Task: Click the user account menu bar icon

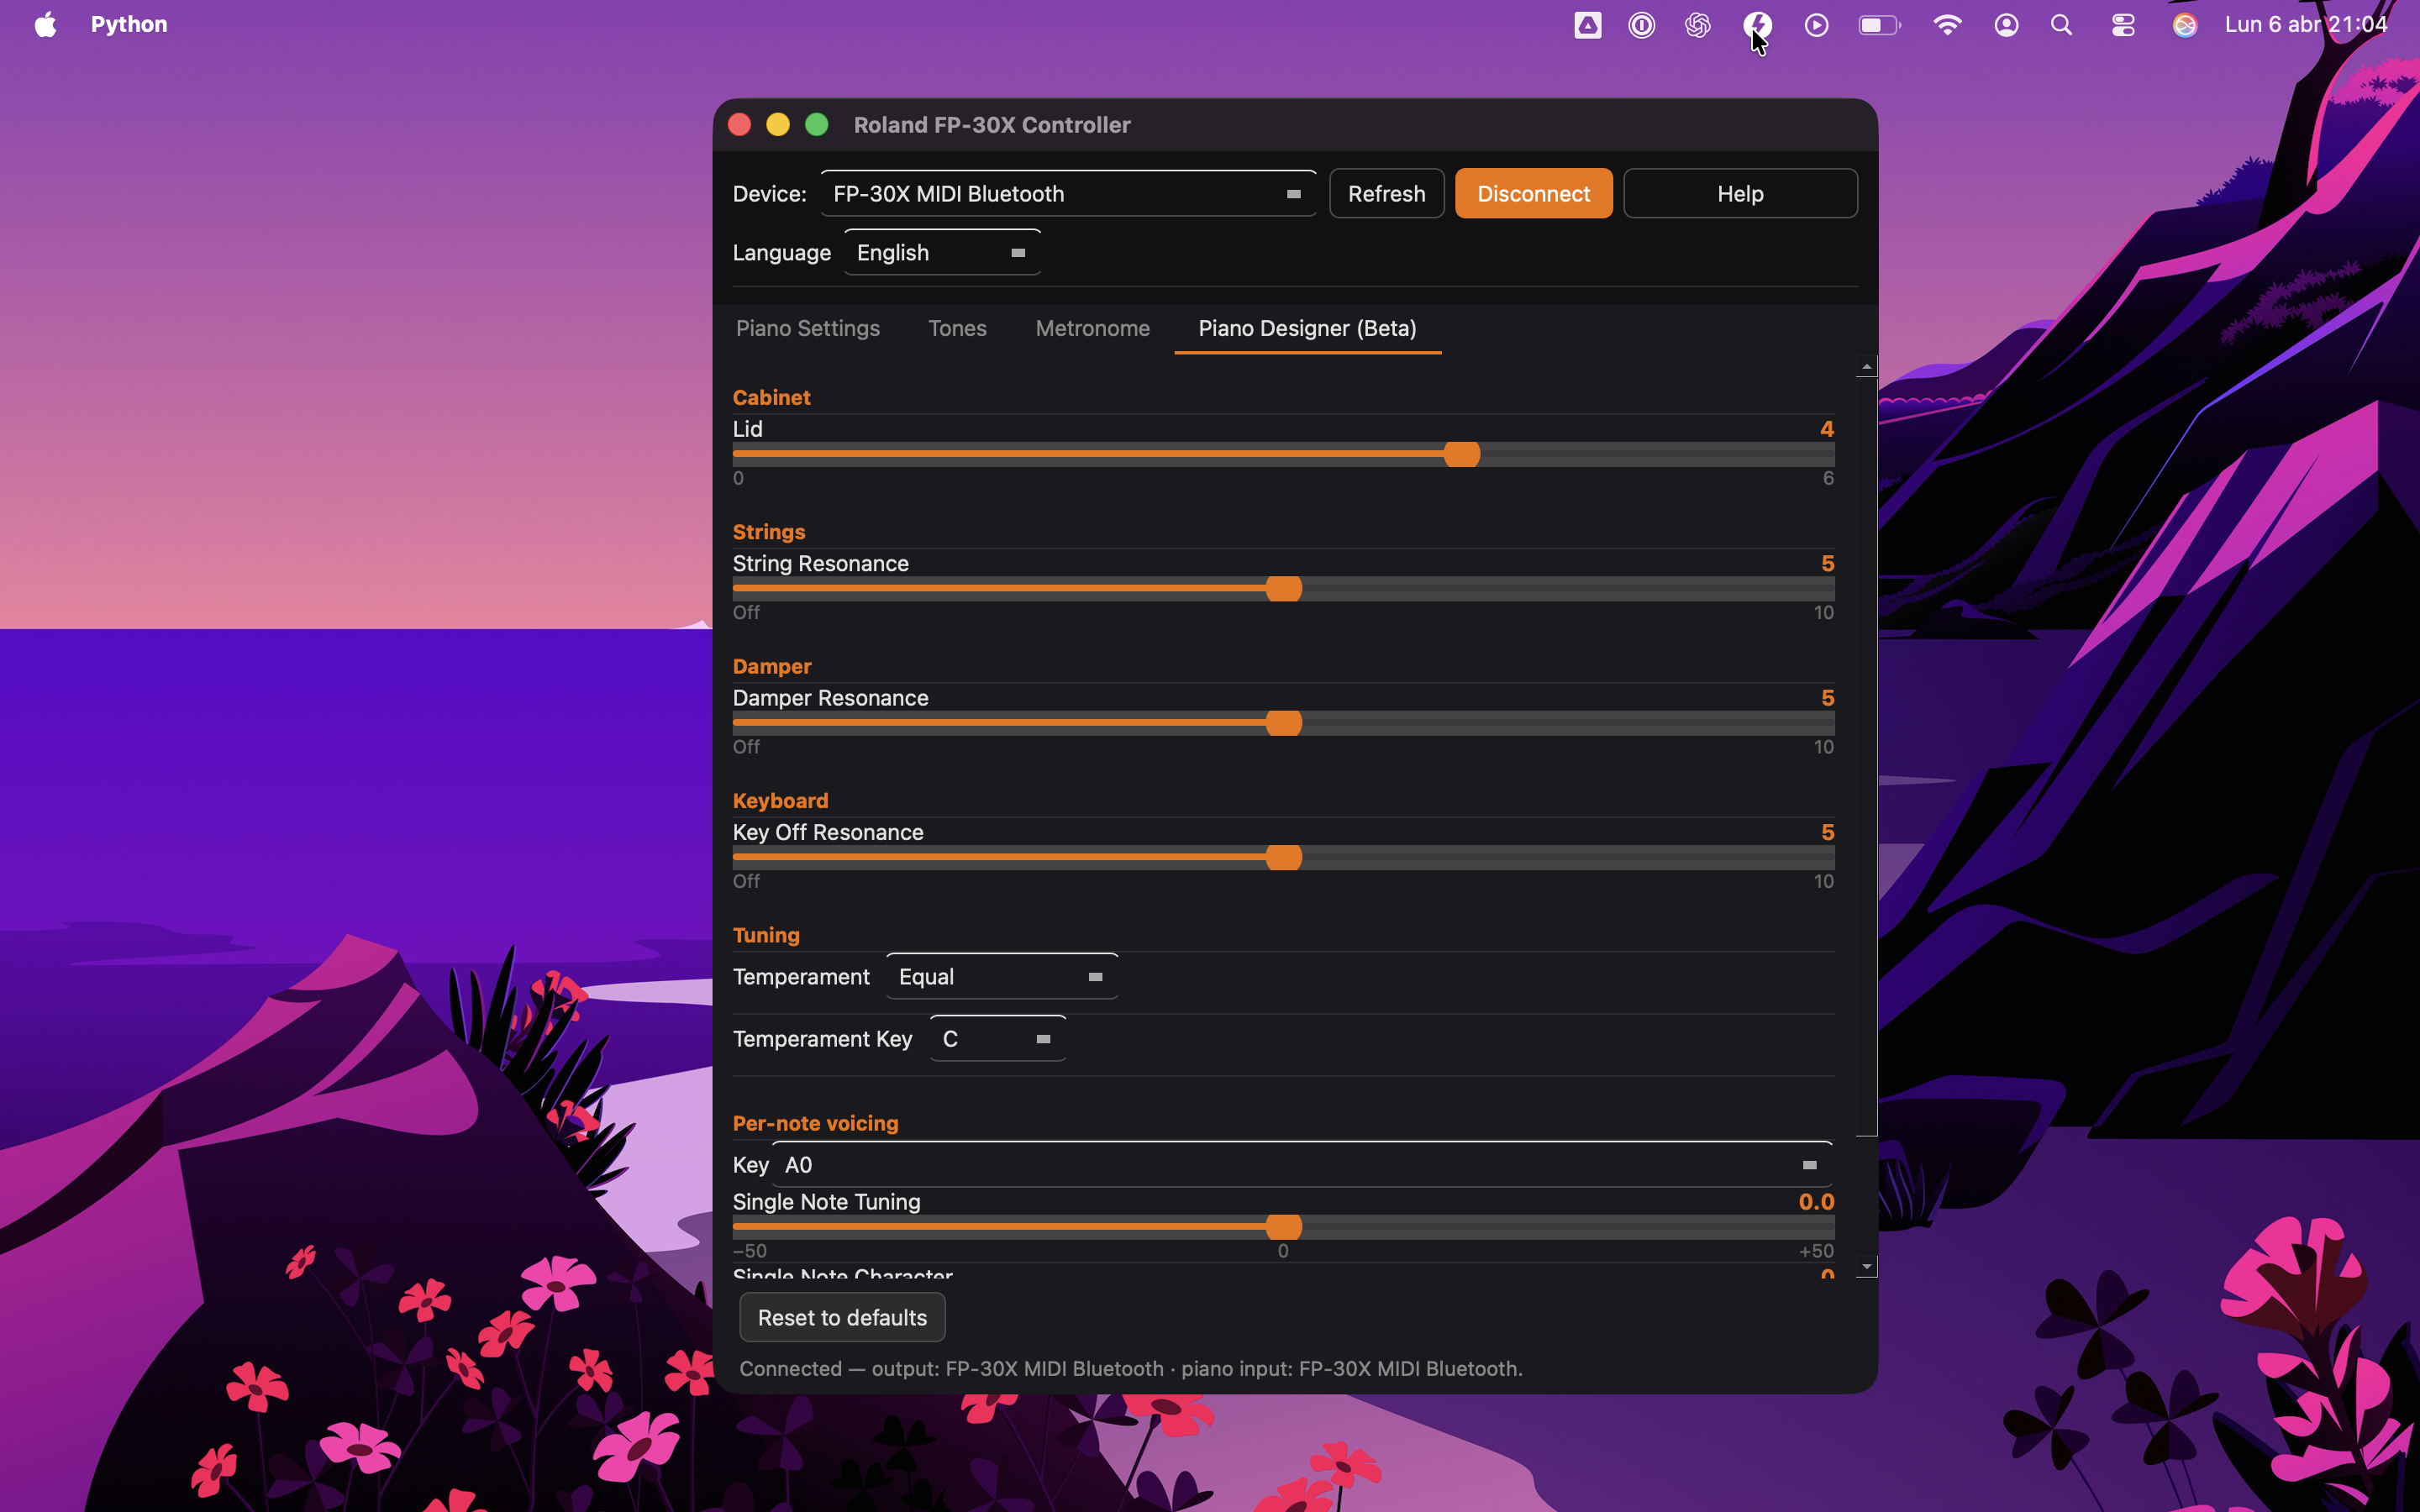Action: click(x=2006, y=24)
